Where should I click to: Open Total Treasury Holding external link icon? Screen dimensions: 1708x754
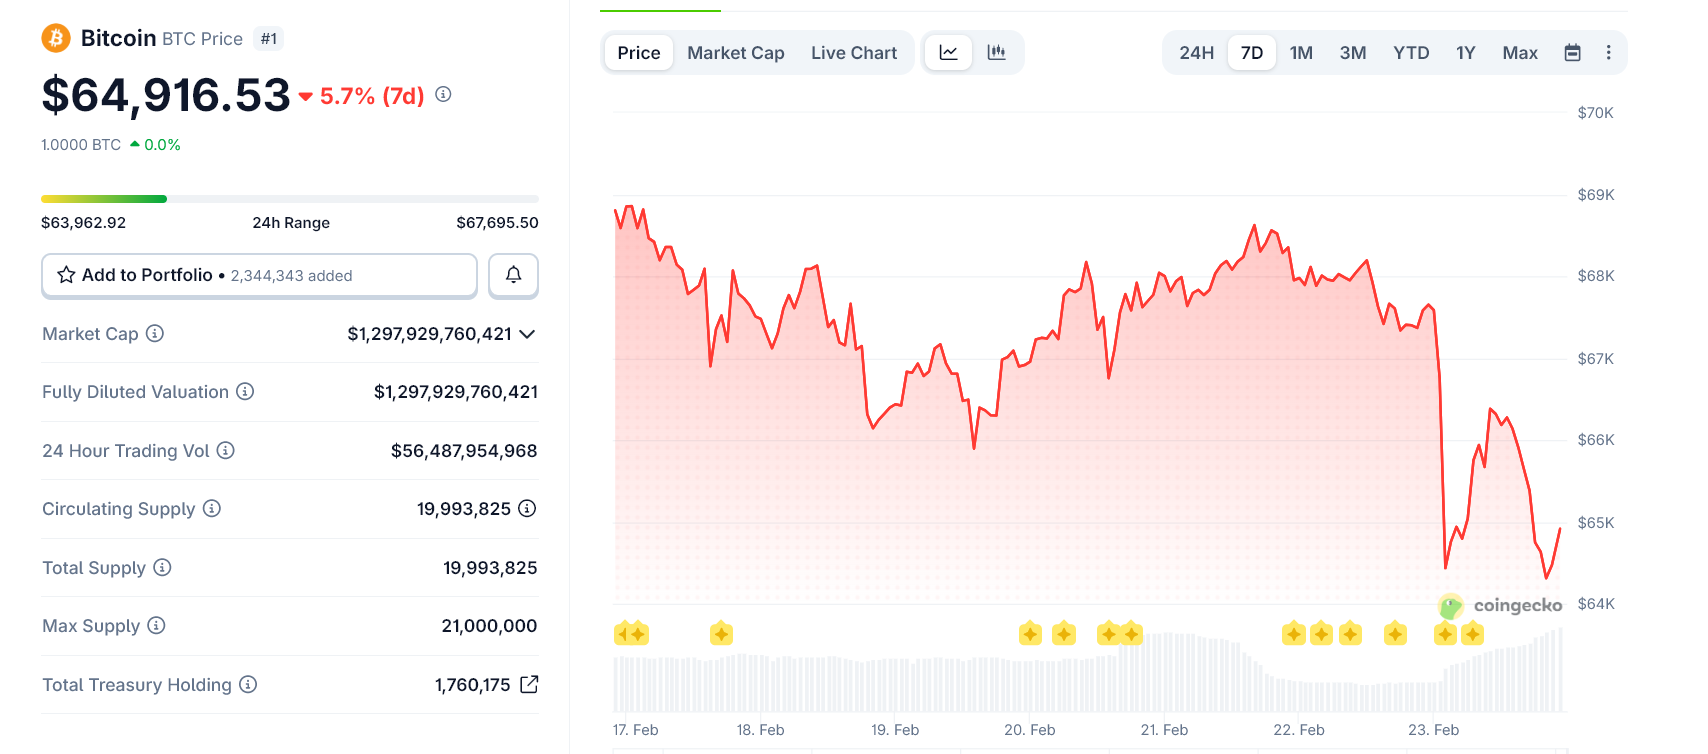(x=529, y=684)
